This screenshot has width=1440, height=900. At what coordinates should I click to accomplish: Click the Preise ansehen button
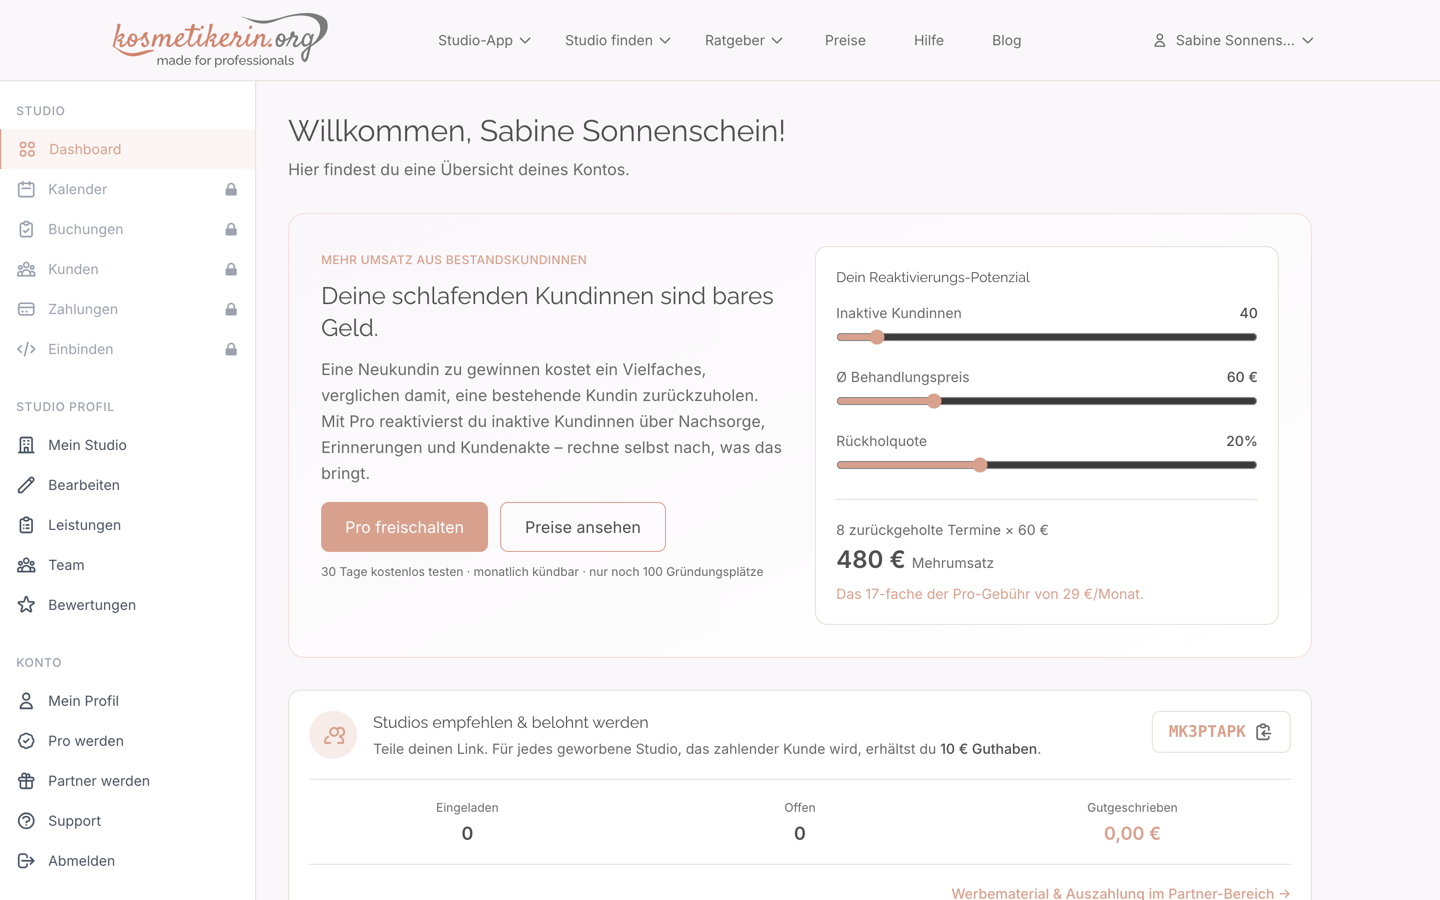click(583, 527)
